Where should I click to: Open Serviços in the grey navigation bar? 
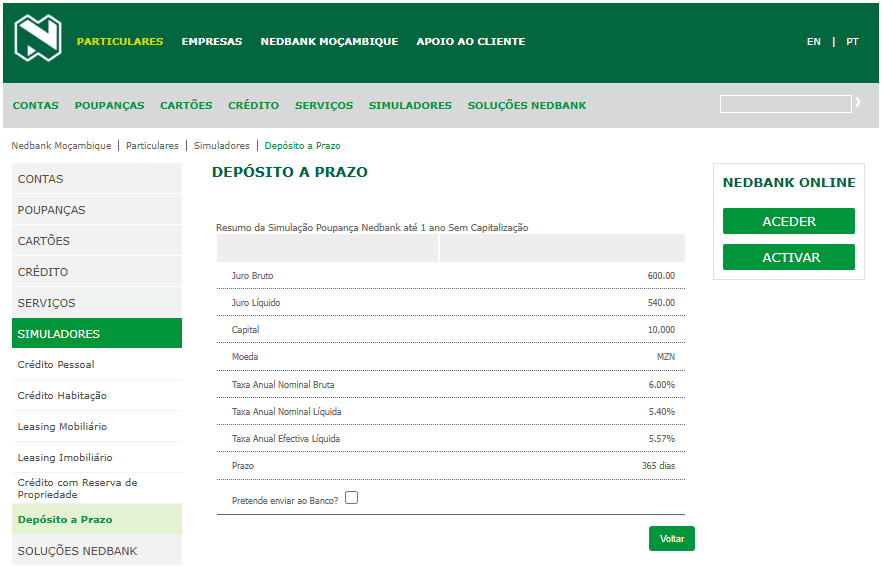(x=324, y=105)
